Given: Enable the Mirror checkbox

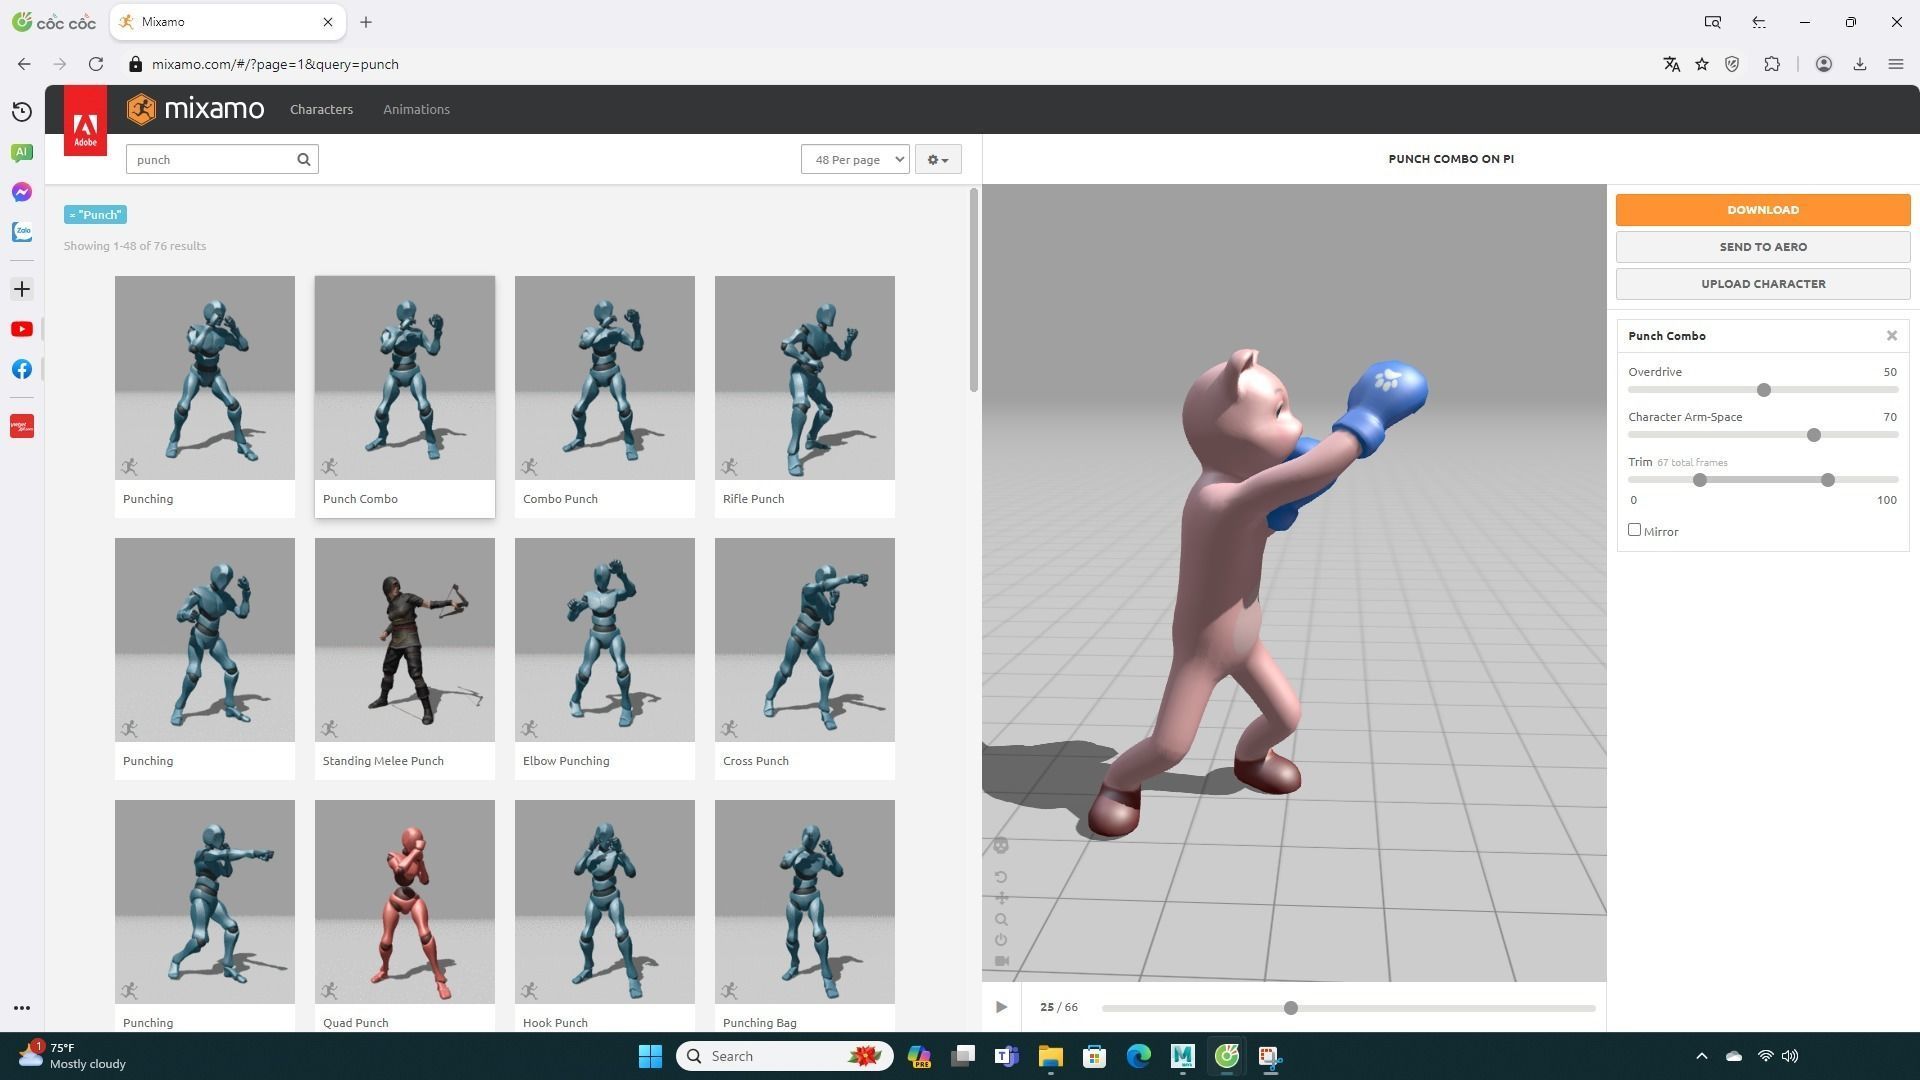Looking at the screenshot, I should 1634,530.
